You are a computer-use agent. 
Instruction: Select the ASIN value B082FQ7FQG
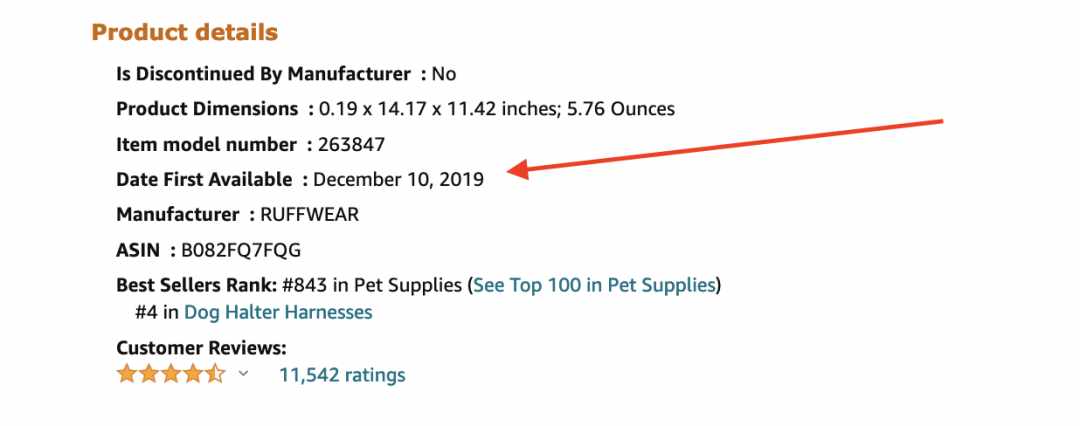tap(241, 250)
